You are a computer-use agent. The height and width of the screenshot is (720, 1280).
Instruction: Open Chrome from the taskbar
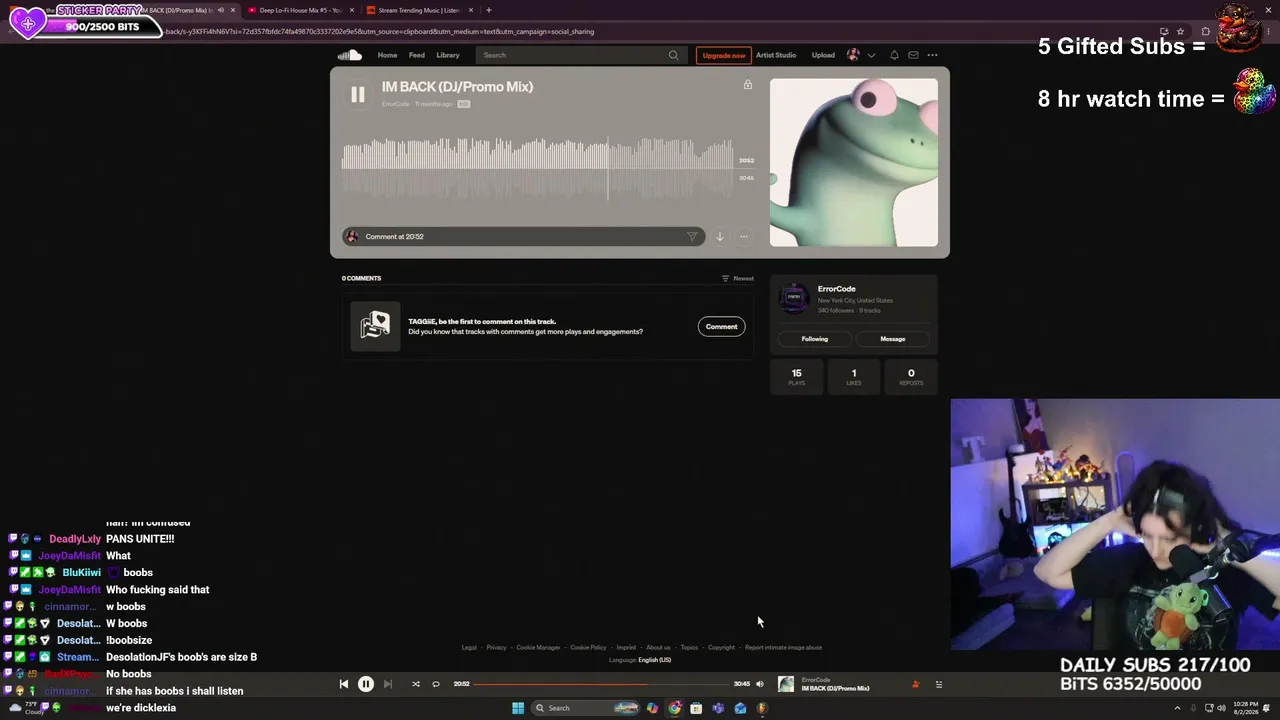point(675,708)
